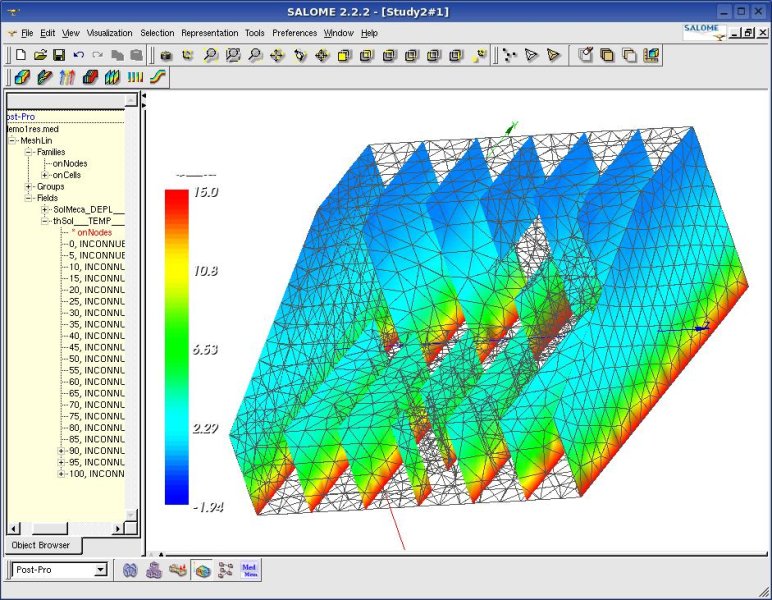Viewport: 772px width, 600px height.
Task: Toggle the trihedron axes display icon
Action: coord(188,55)
